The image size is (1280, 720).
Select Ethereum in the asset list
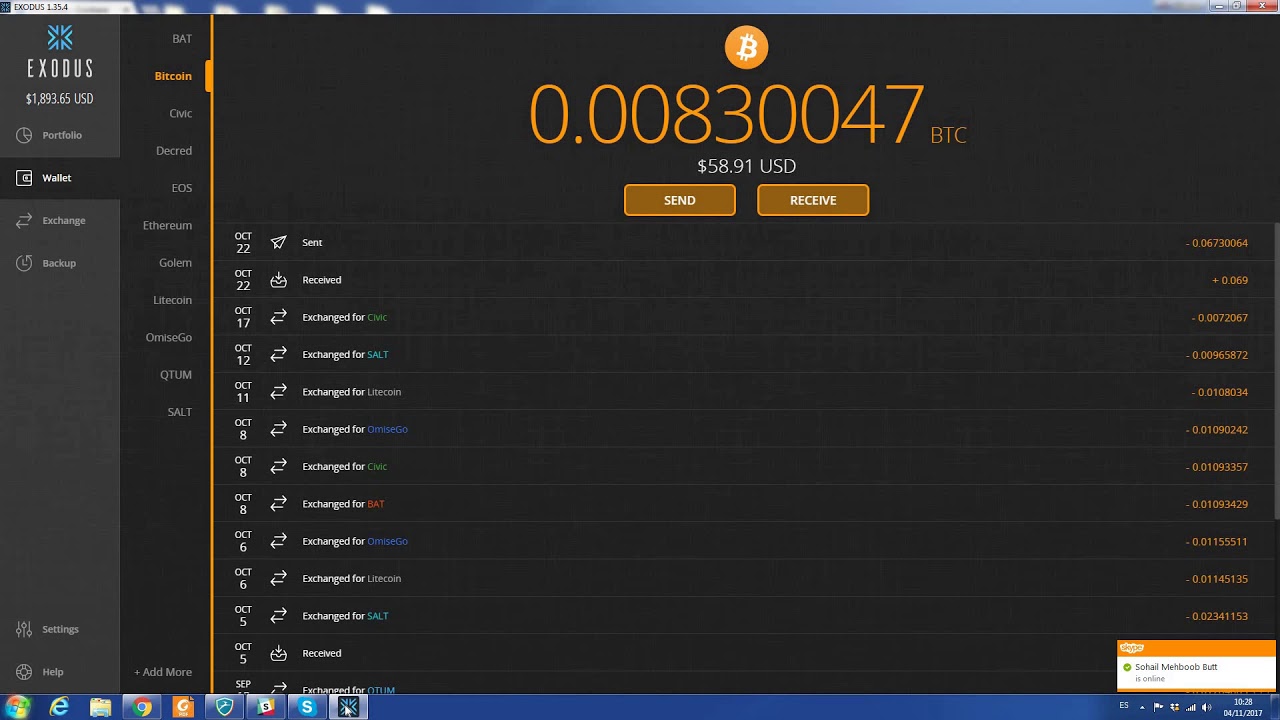coord(167,225)
